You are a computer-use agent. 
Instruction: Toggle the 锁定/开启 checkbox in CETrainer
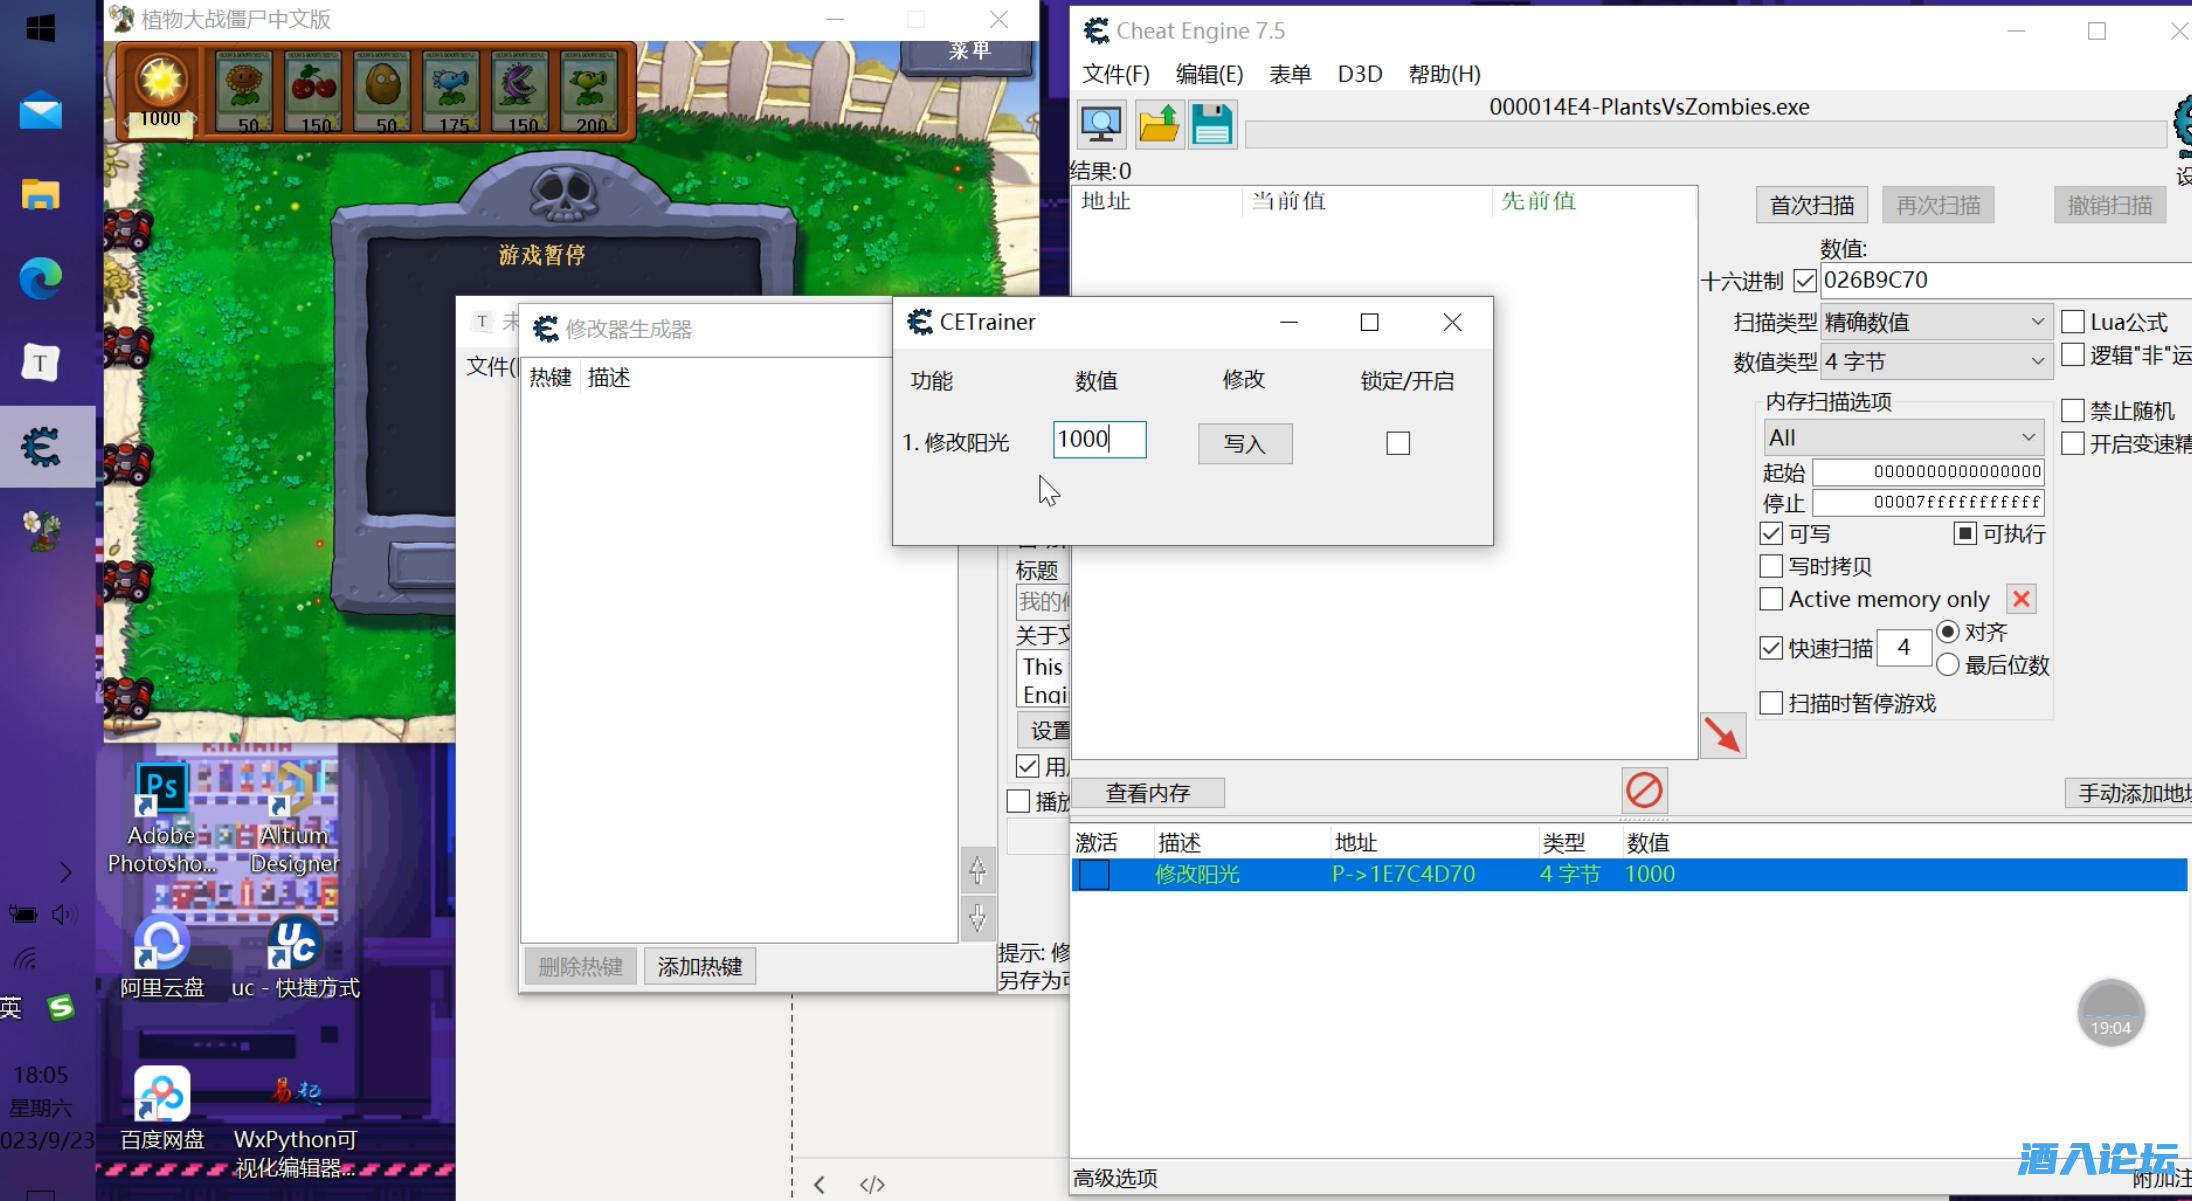1398,443
